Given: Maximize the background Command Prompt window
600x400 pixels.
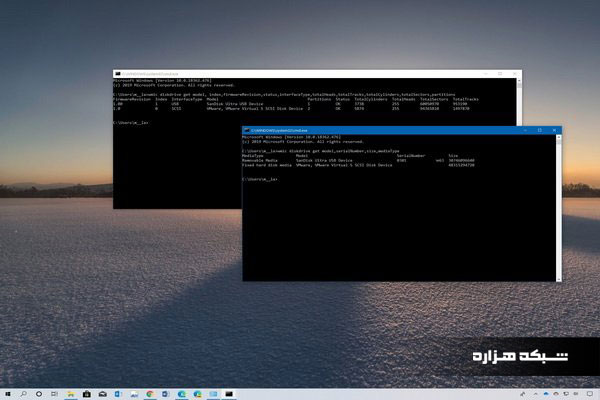Looking at the screenshot, I should pos(500,74).
